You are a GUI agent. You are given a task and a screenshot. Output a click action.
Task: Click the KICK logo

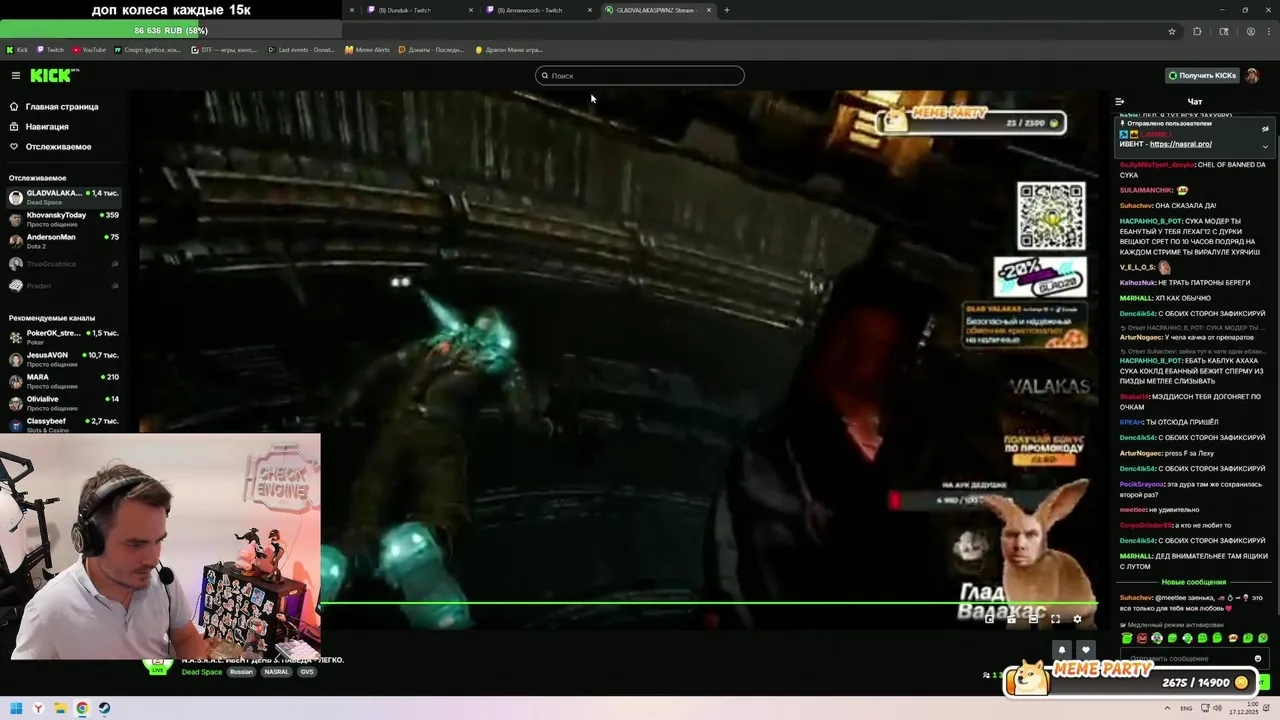[53, 75]
